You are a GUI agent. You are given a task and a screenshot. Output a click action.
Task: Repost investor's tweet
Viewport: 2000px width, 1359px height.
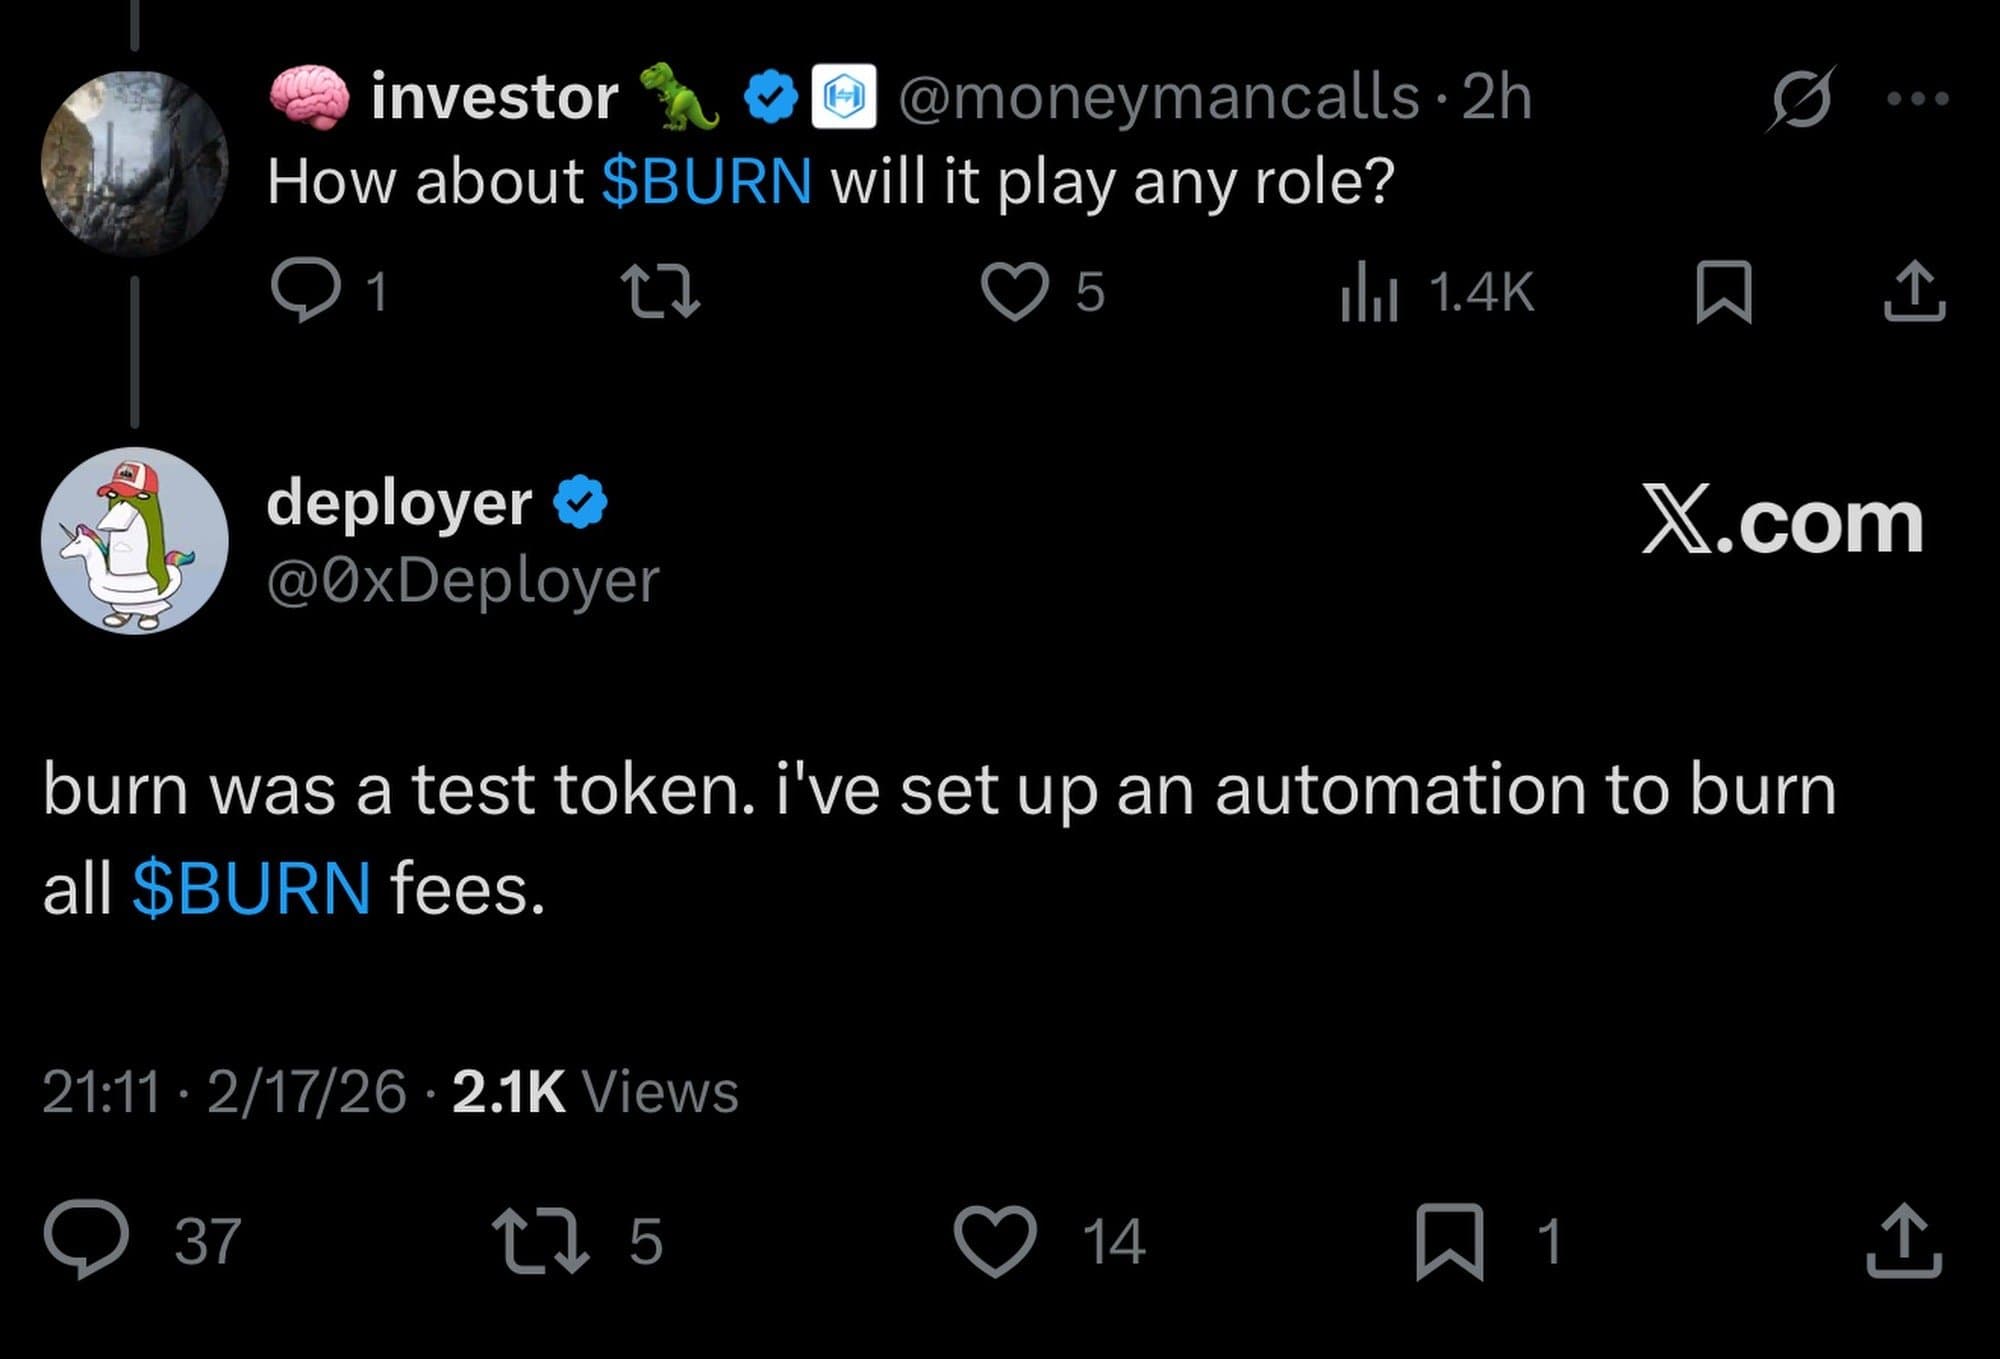coord(660,291)
